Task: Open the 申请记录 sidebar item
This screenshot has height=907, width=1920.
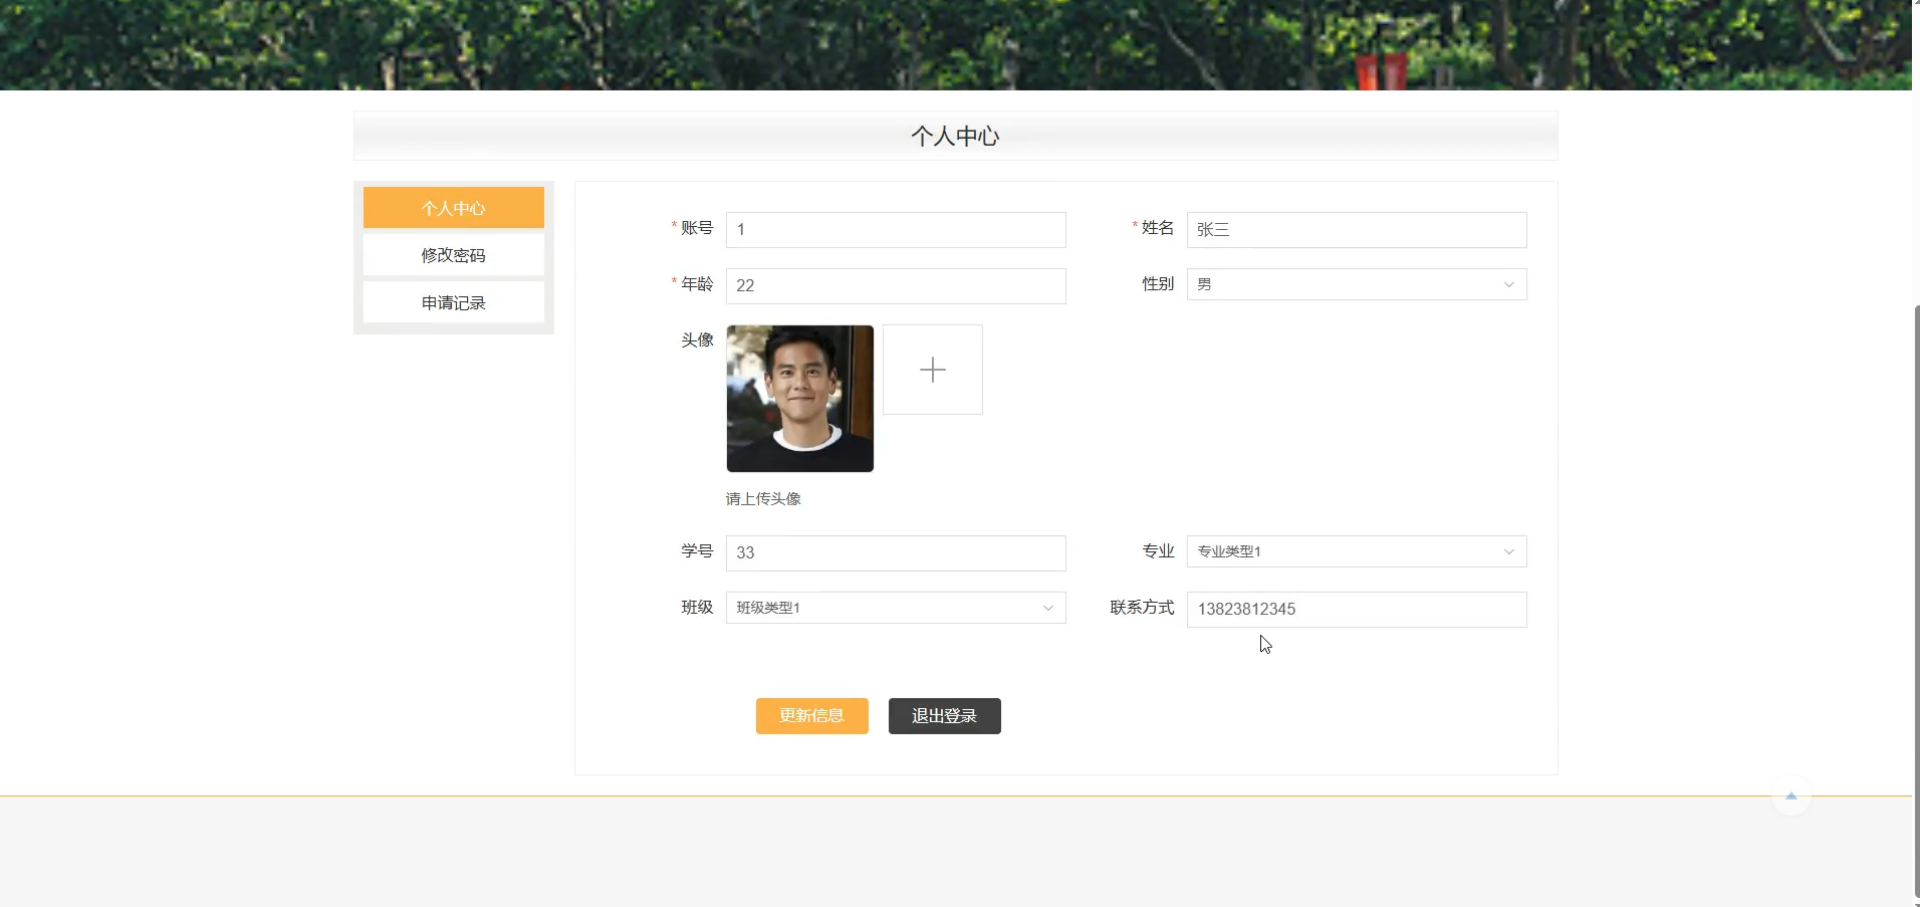Action: (x=453, y=302)
